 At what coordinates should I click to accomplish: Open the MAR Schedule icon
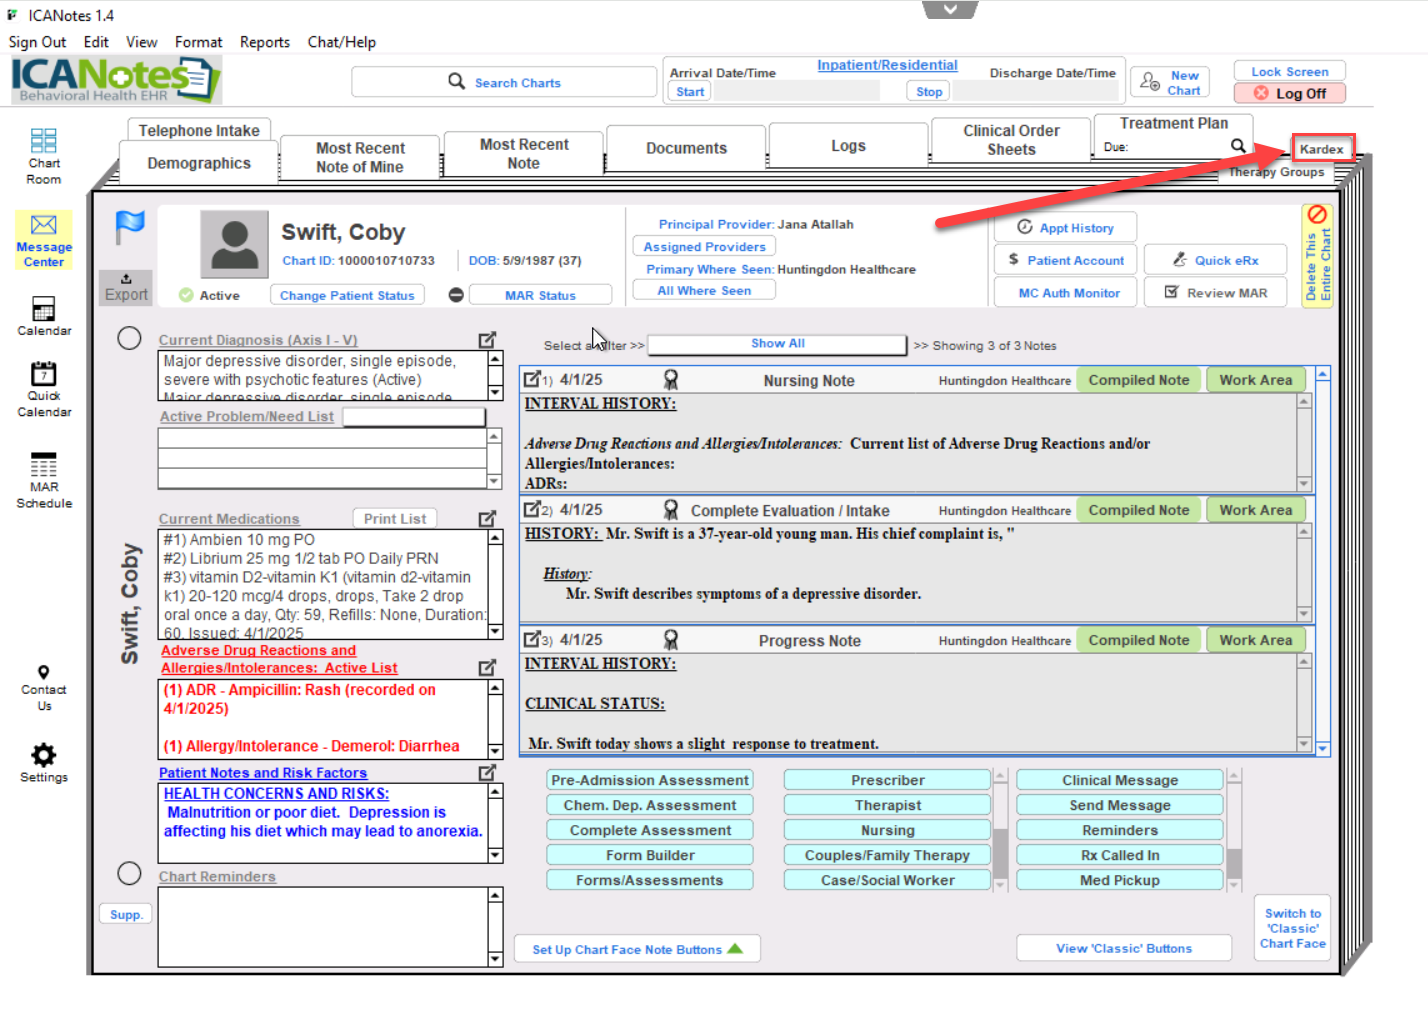(x=44, y=467)
